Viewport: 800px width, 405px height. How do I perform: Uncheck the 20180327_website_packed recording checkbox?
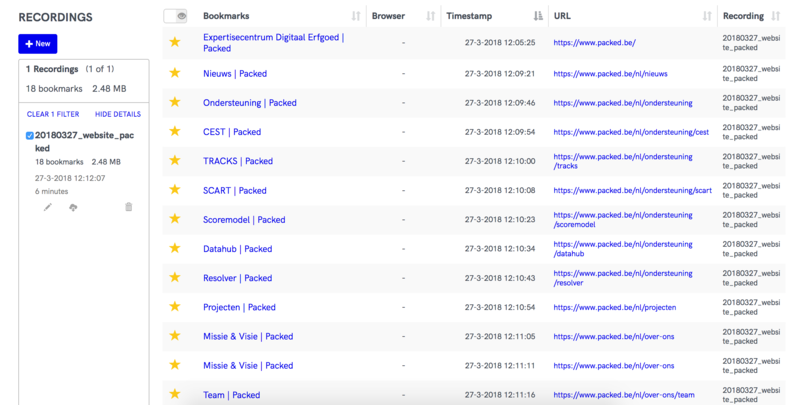(x=30, y=134)
